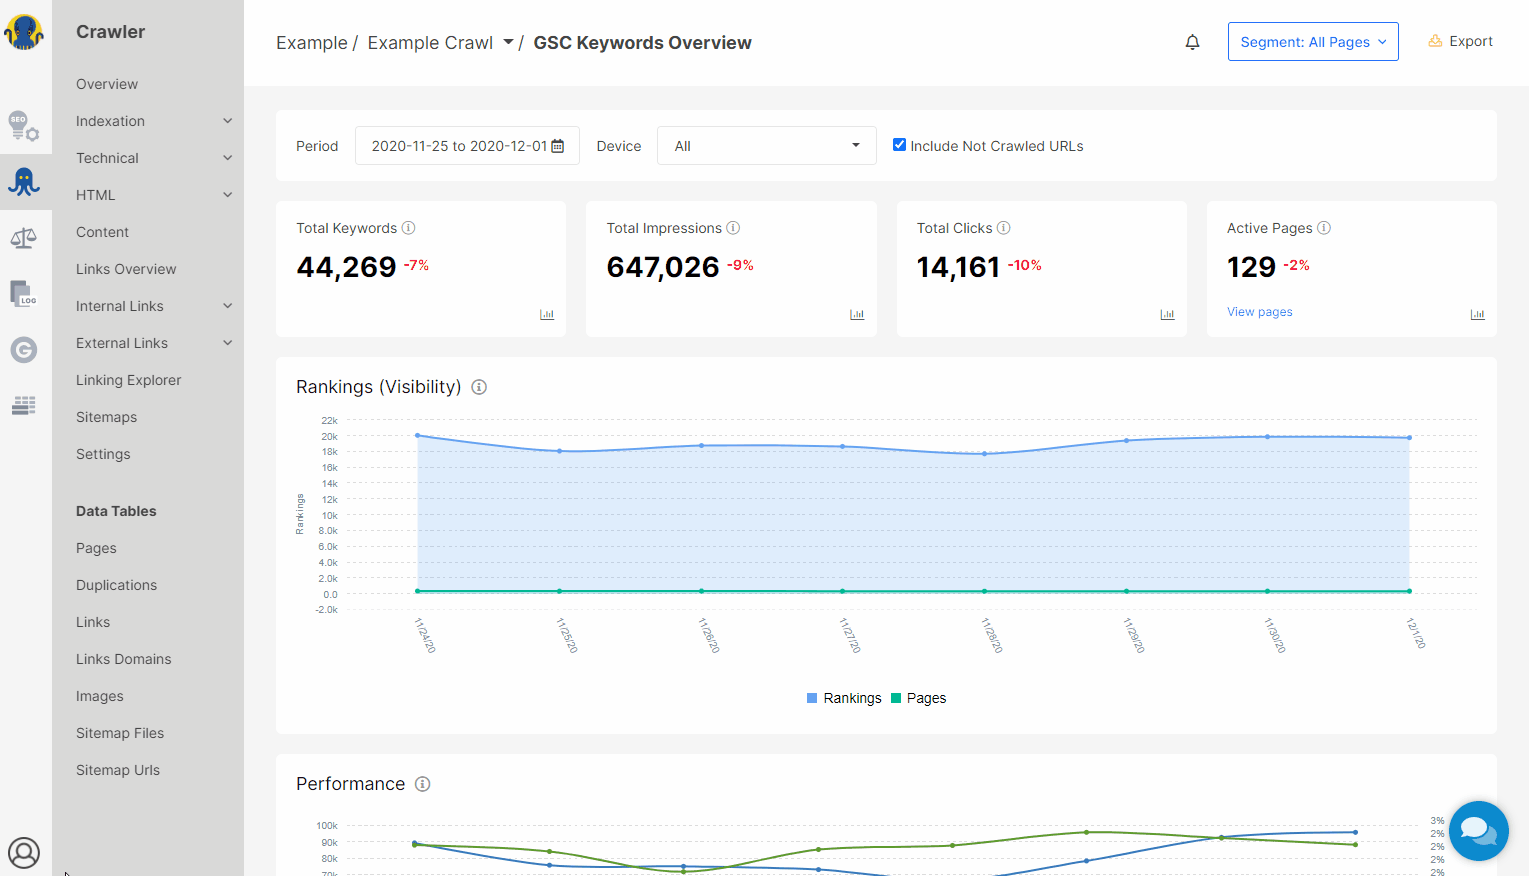Open the Linking Explorer menu item
Image resolution: width=1529 pixels, height=876 pixels.
128,380
